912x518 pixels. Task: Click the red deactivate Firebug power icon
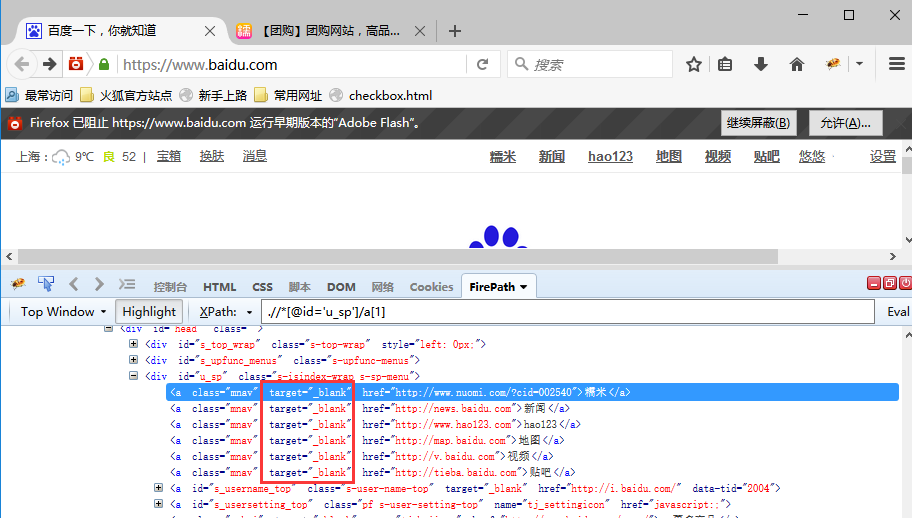(x=905, y=283)
